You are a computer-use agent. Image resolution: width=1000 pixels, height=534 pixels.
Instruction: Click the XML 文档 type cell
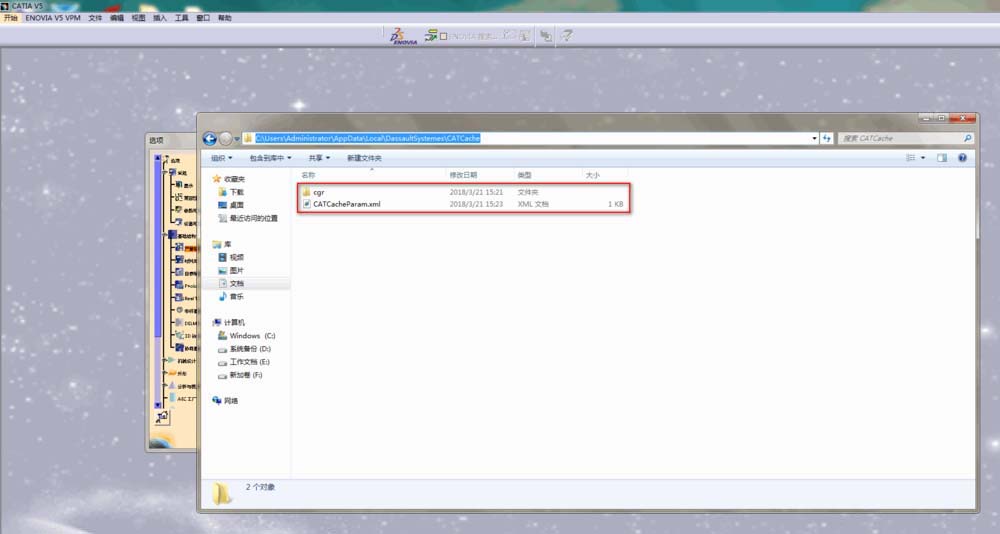click(533, 204)
